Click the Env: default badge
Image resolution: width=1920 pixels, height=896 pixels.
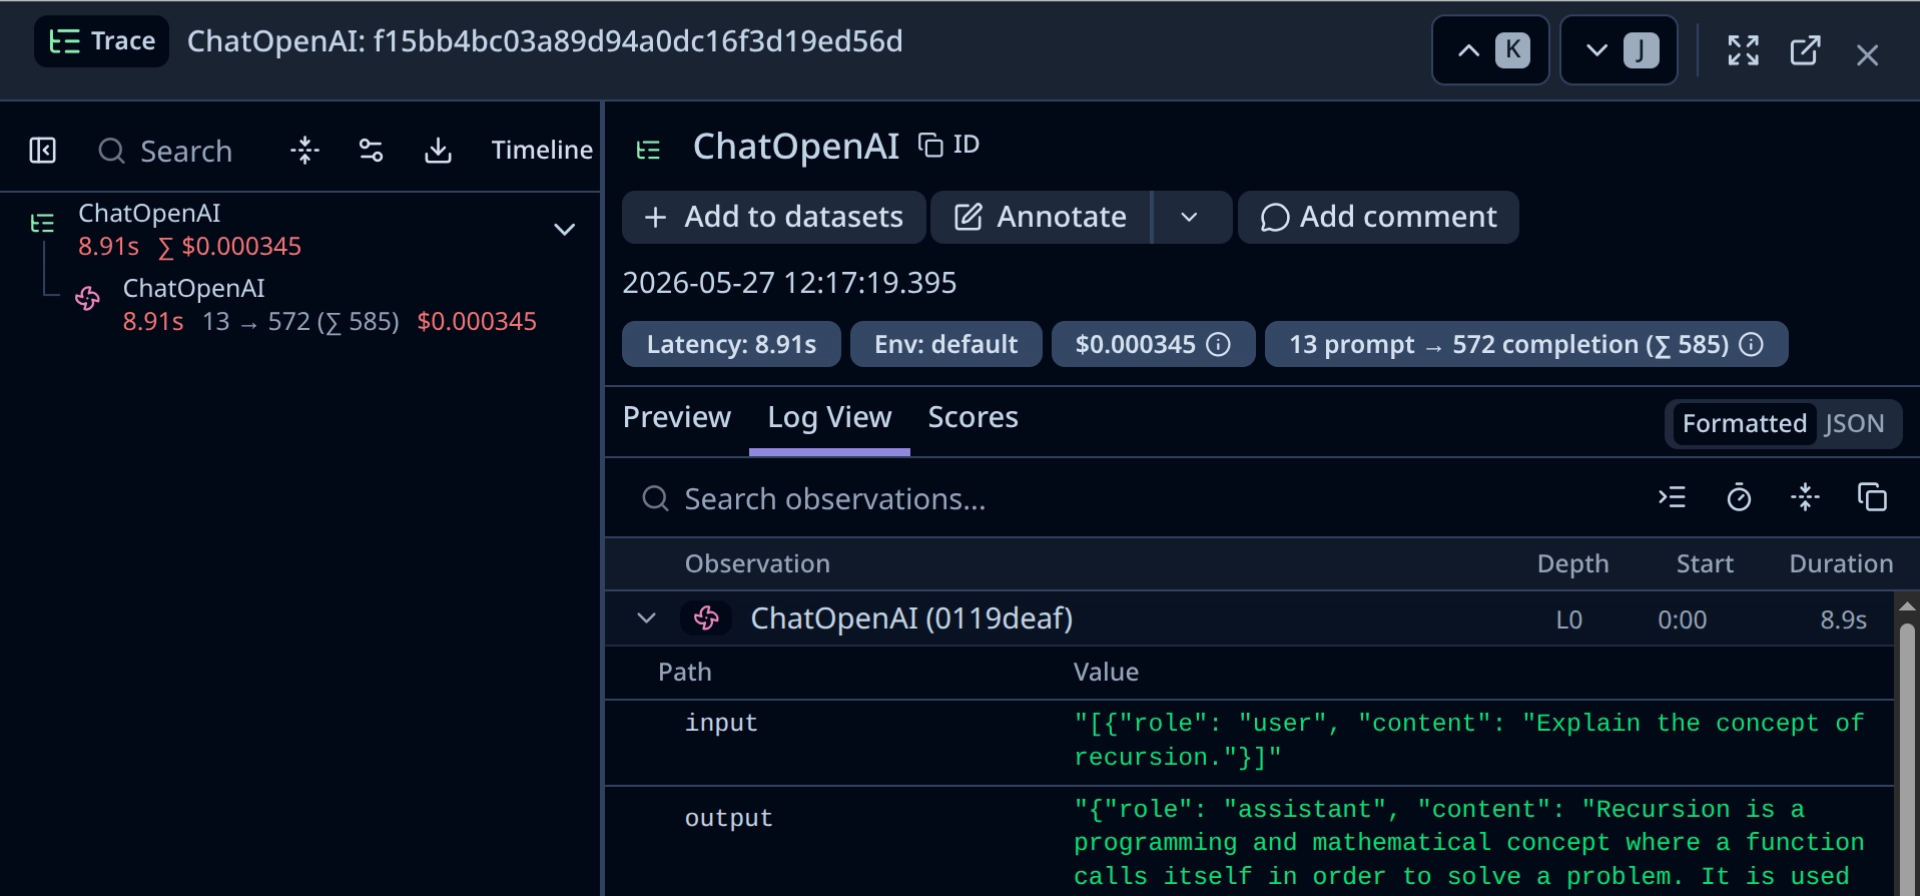tap(946, 345)
